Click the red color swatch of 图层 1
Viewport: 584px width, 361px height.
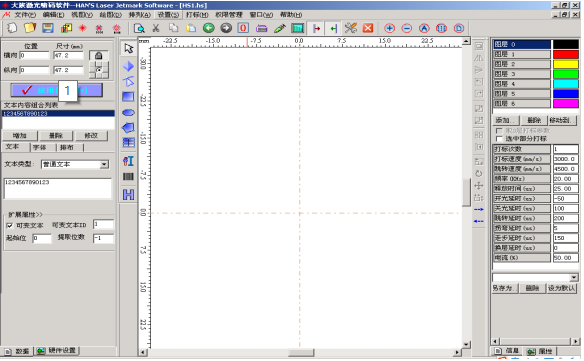coord(565,54)
